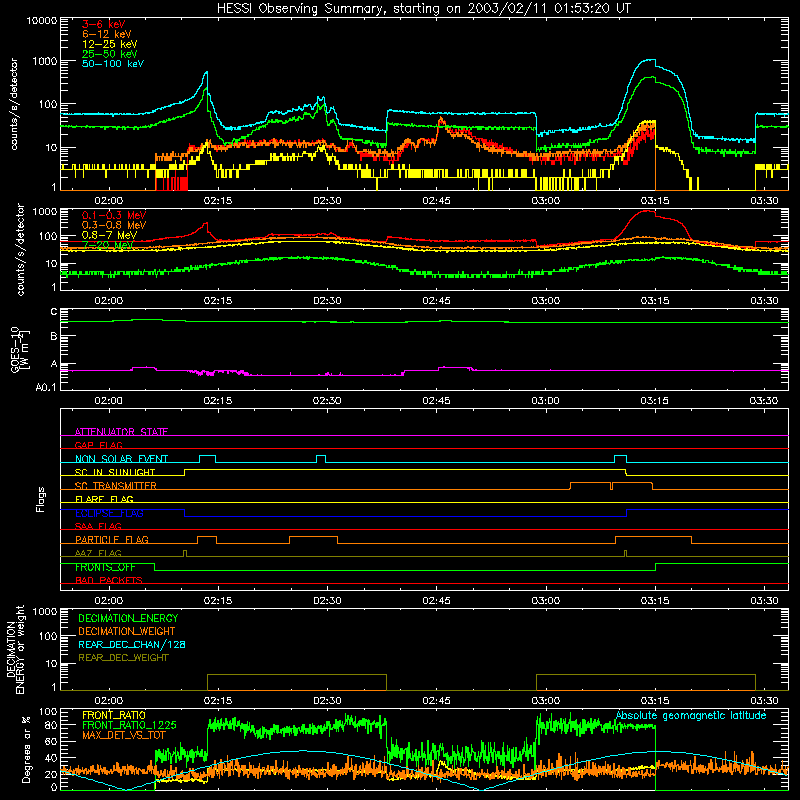Viewport: 800px width, 800px height.
Task: Pick the FLARE_FLAG label
Action: [104, 499]
